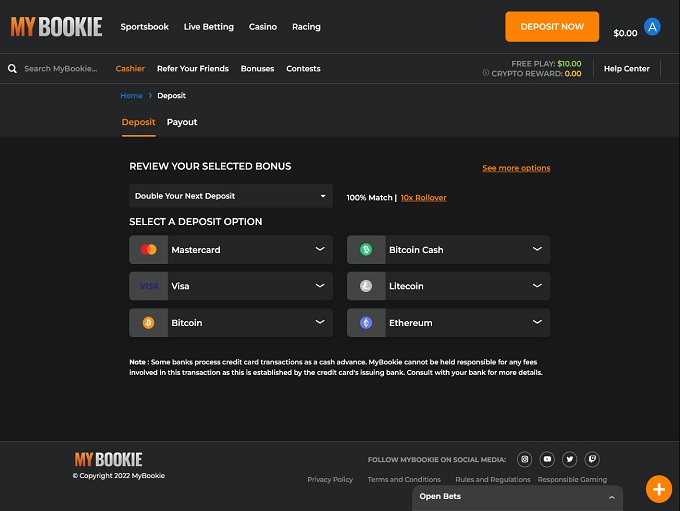The image size is (680, 511).
Task: Click the Ethereum coin icon
Action: coord(366,323)
